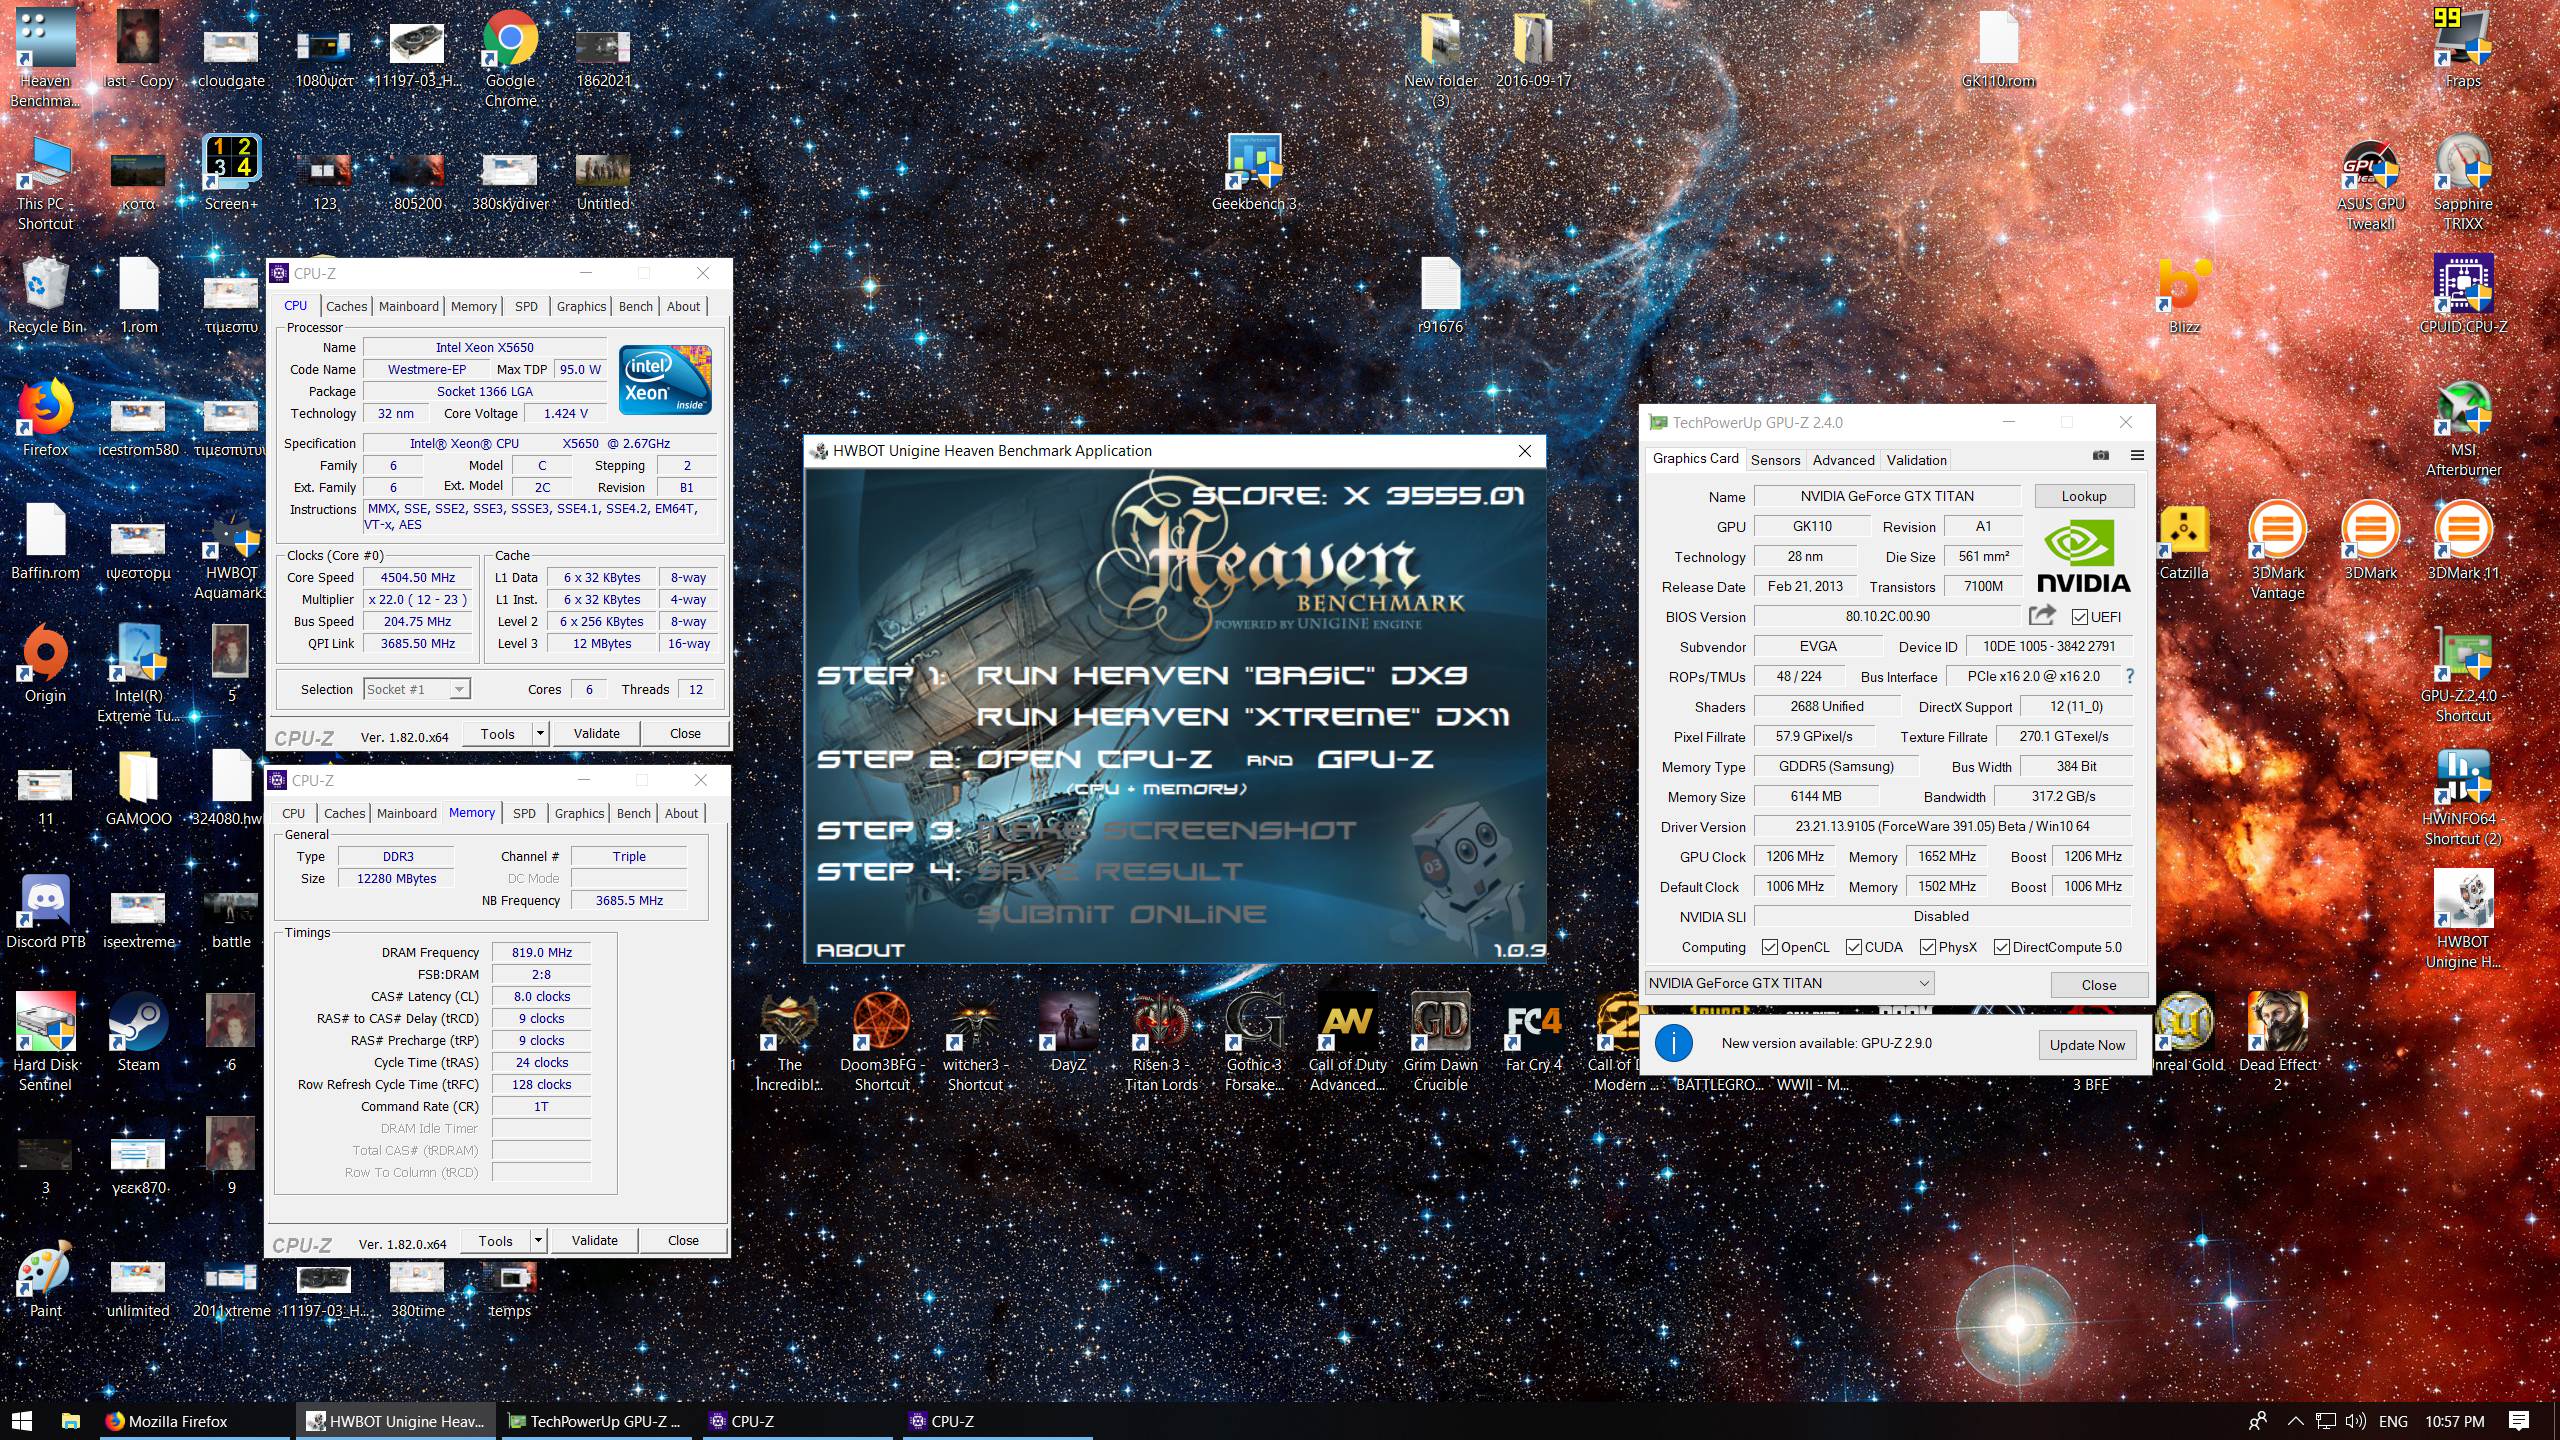
Task: Open the Grim Dawn Crucible shortcut
Action: 1440,1043
